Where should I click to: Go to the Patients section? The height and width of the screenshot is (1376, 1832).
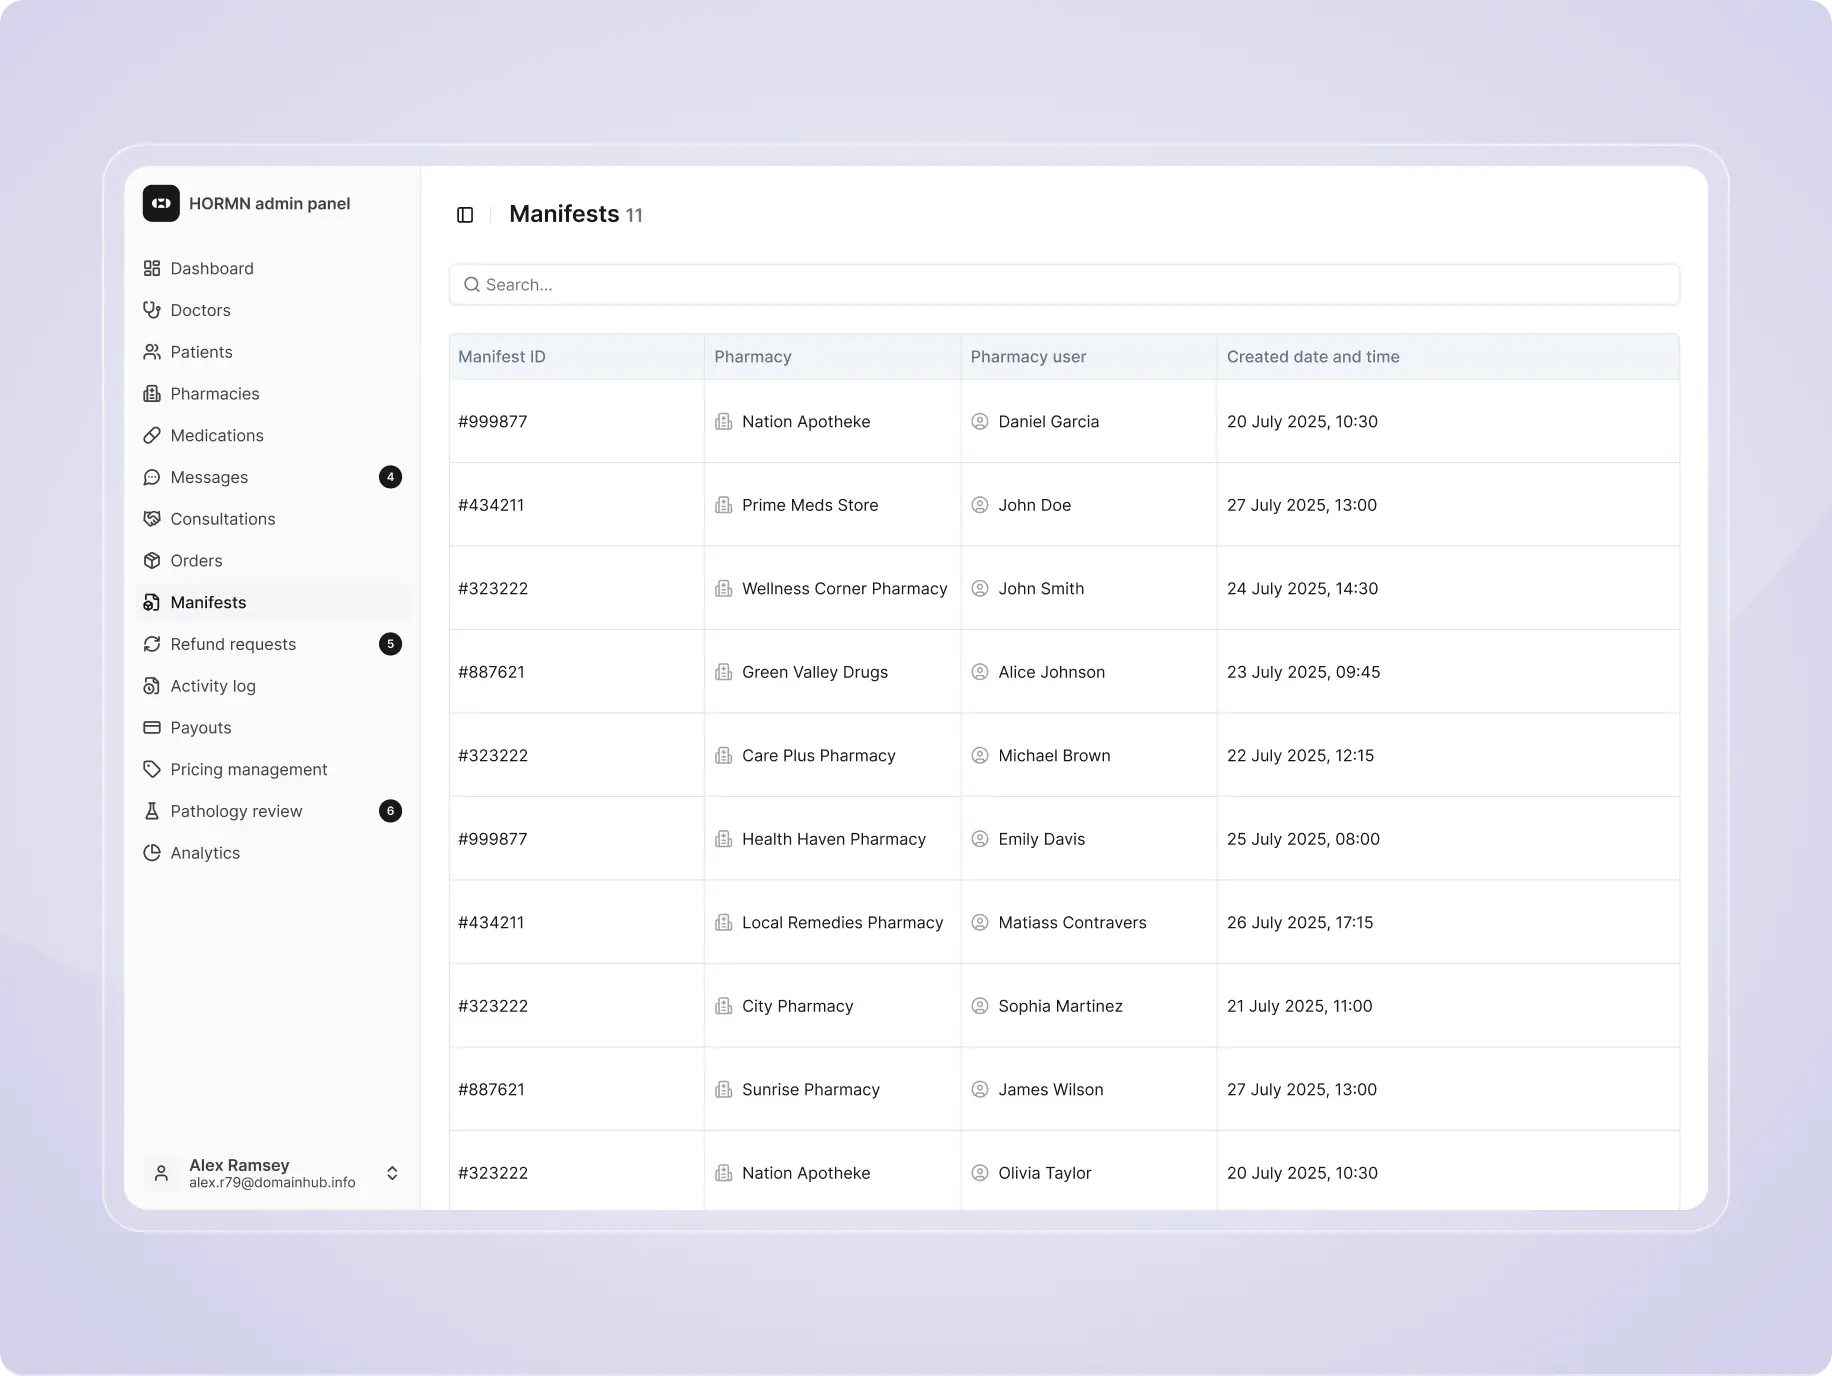pyautogui.click(x=201, y=352)
